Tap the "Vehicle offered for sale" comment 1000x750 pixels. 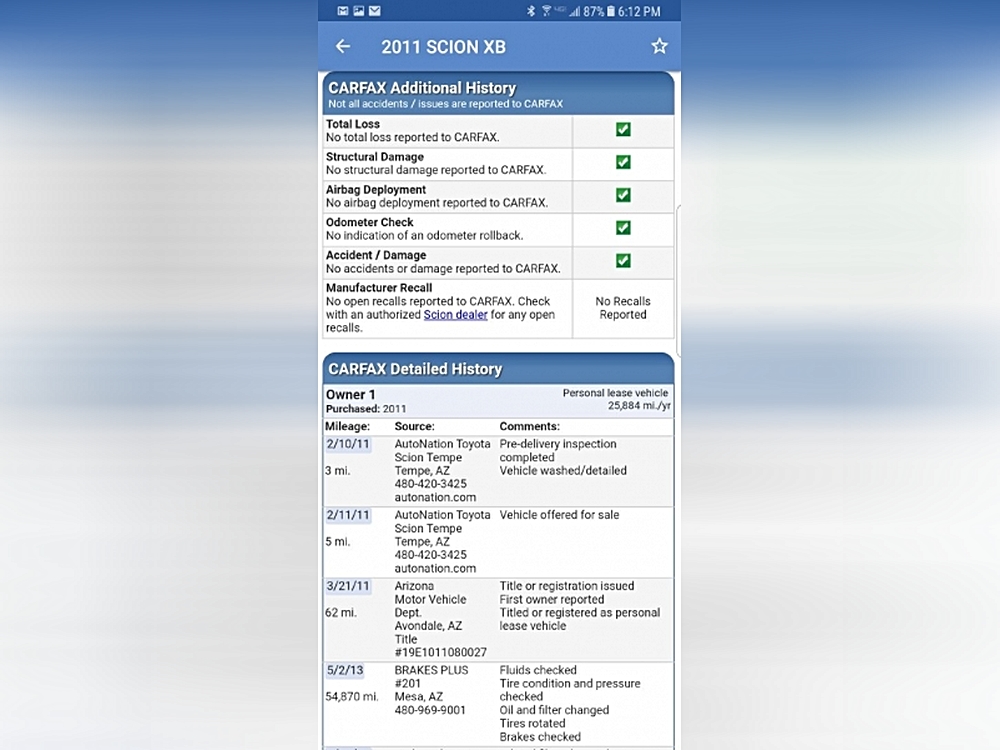point(559,515)
